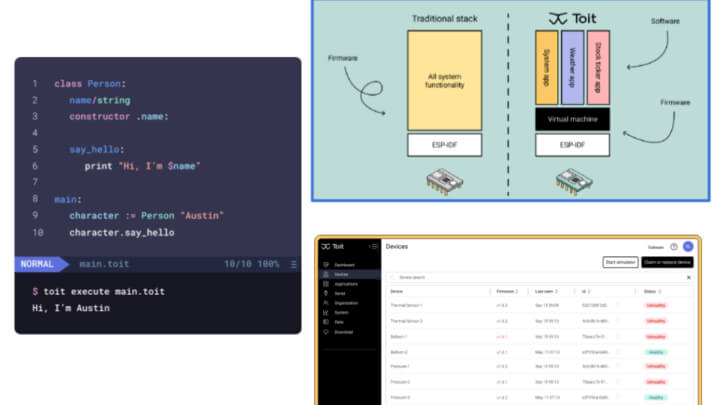Click the Dashboard icon in the sidebar
This screenshot has height=405, width=720.
click(x=326, y=264)
